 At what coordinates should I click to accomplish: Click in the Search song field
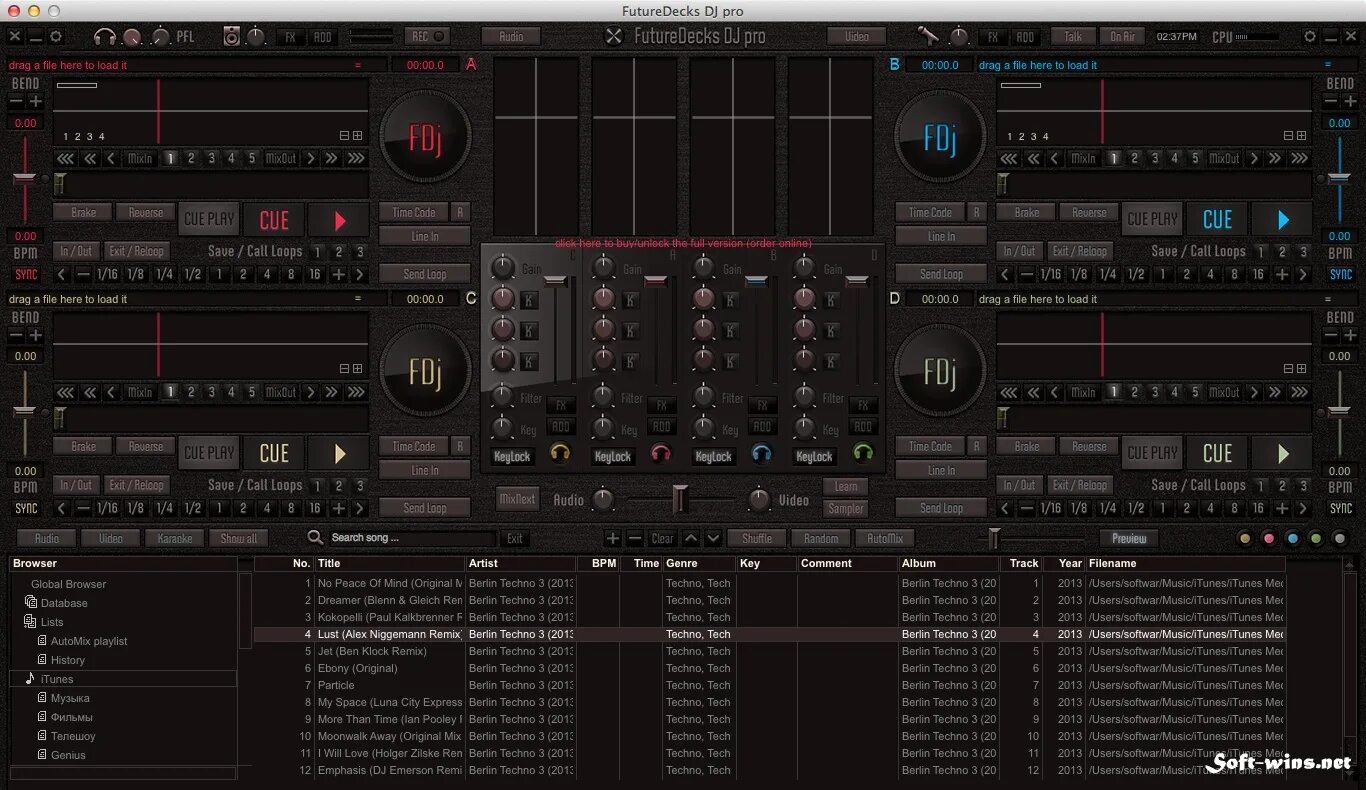coord(410,538)
